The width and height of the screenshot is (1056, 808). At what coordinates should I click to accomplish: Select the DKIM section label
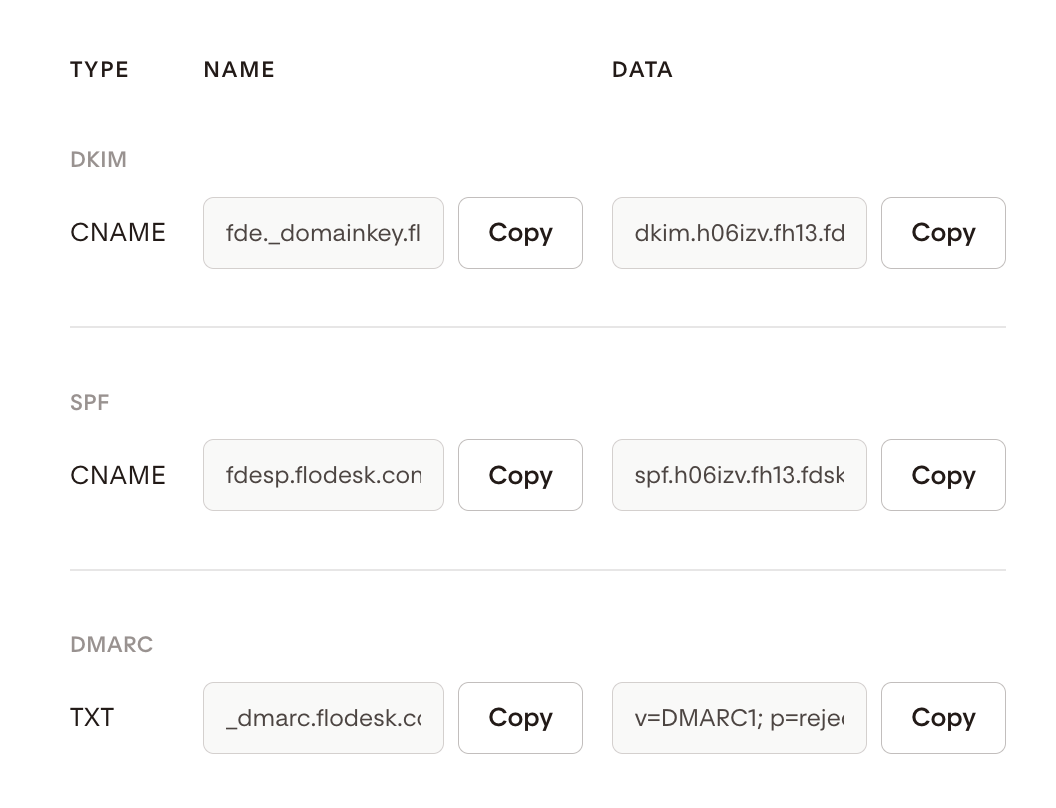coord(98,160)
